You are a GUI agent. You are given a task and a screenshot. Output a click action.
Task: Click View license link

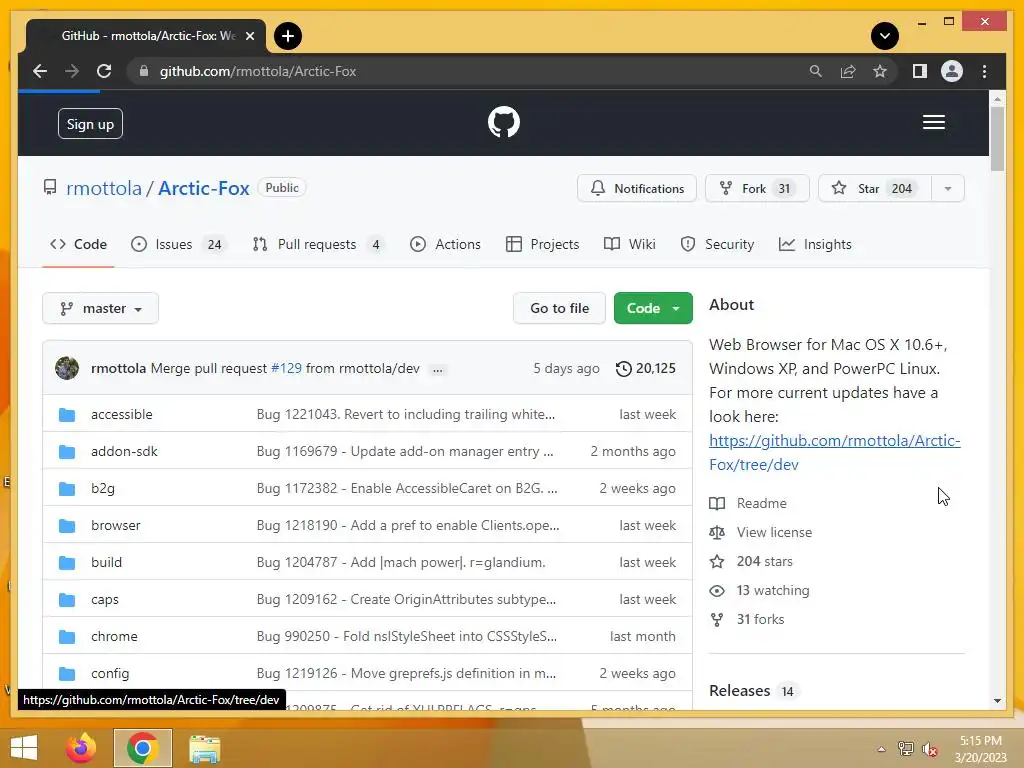[x=761, y=532]
